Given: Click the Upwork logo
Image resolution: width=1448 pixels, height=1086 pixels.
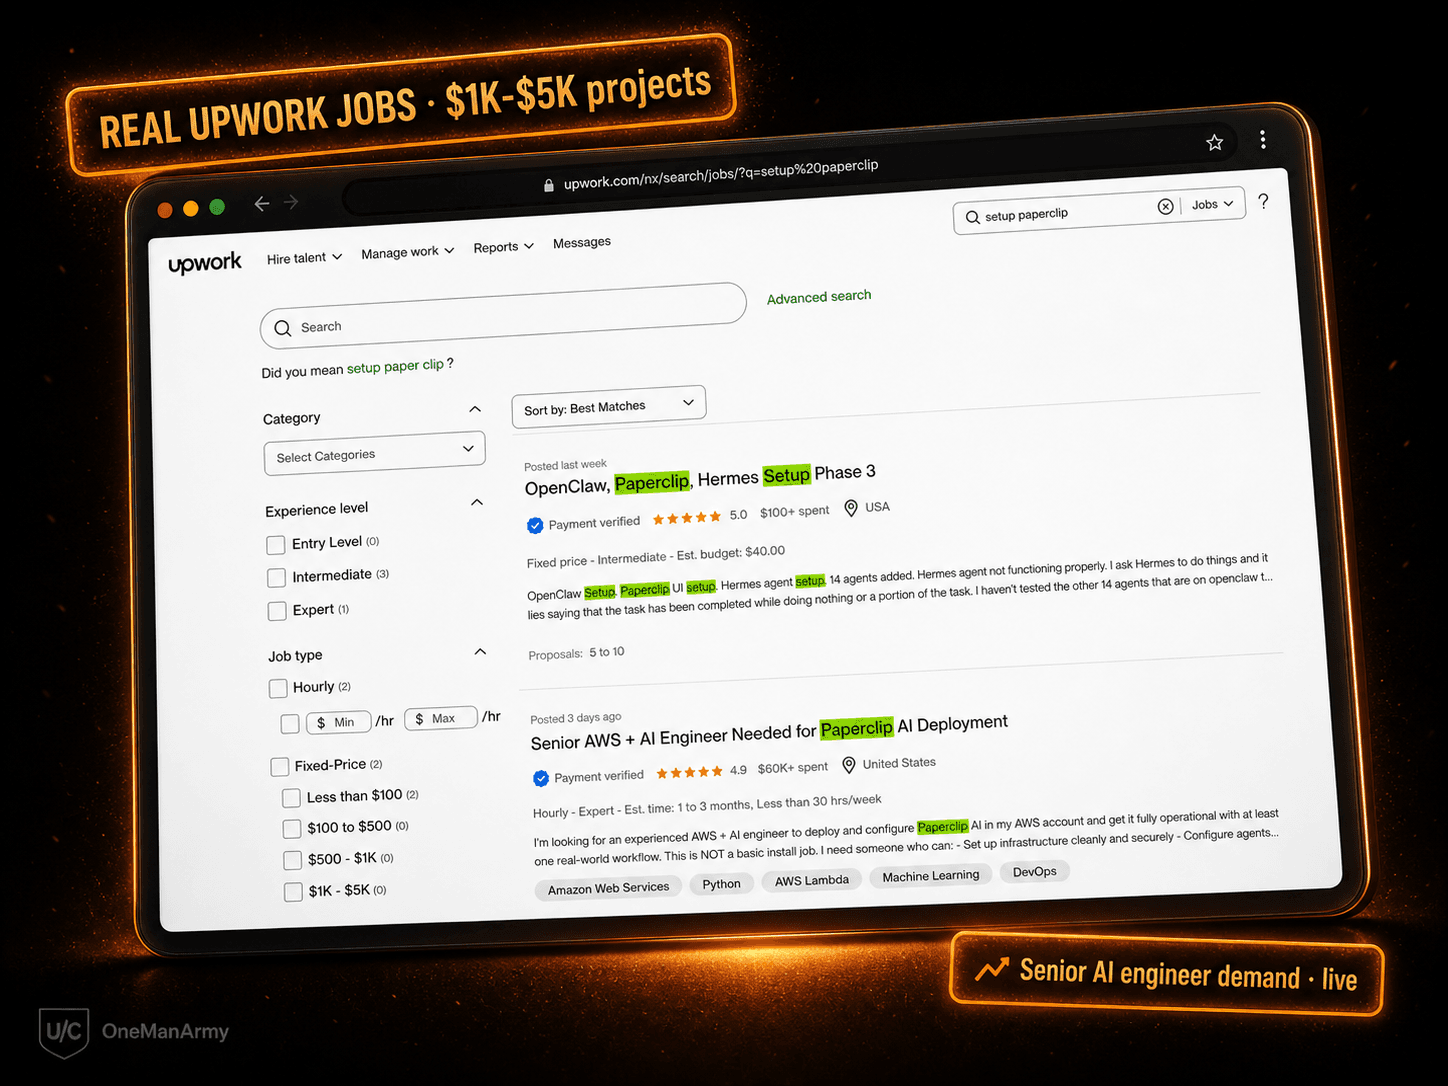Looking at the screenshot, I should tap(205, 263).
